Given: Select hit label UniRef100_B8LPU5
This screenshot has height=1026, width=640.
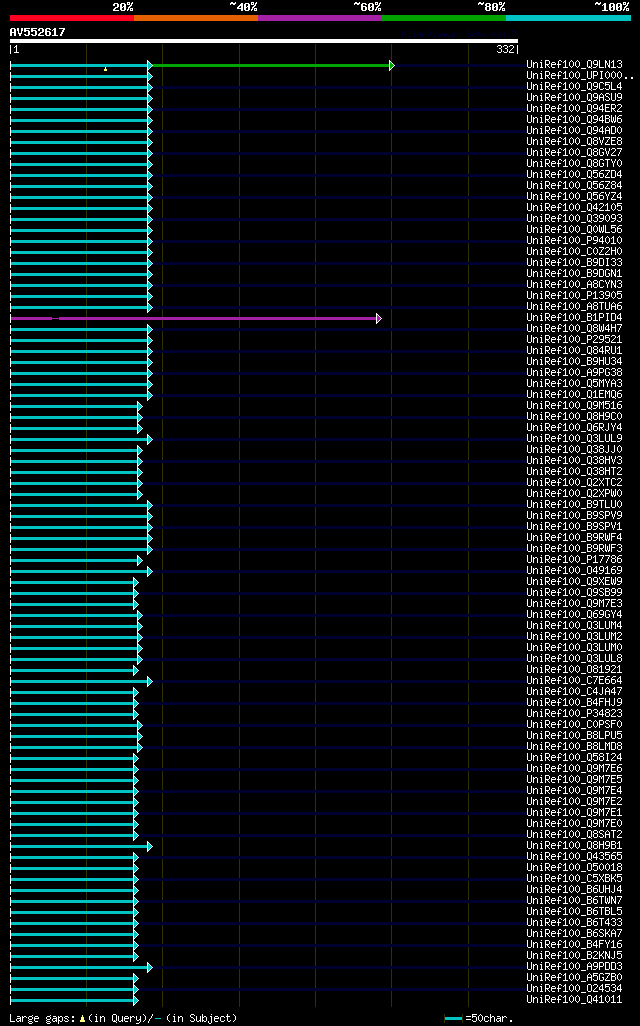Looking at the screenshot, I should click(x=575, y=735).
